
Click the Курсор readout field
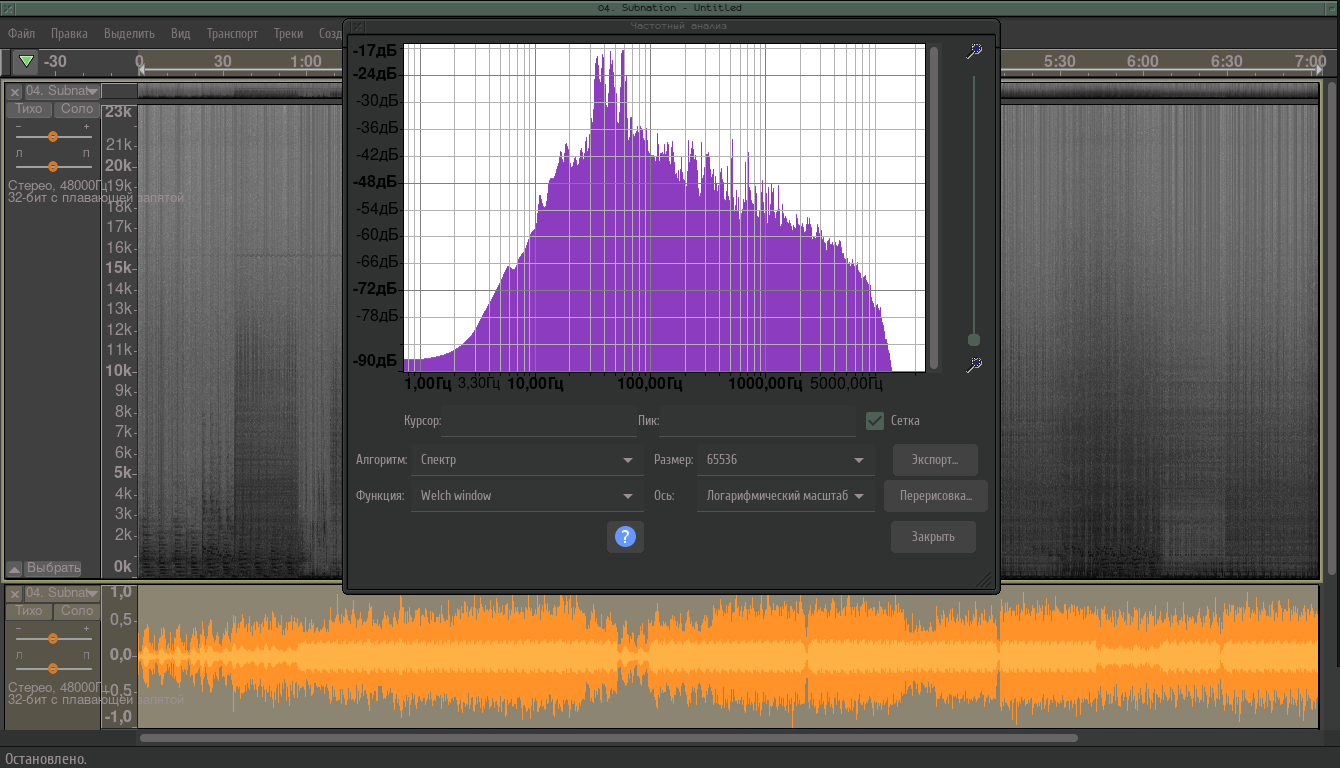[539, 421]
